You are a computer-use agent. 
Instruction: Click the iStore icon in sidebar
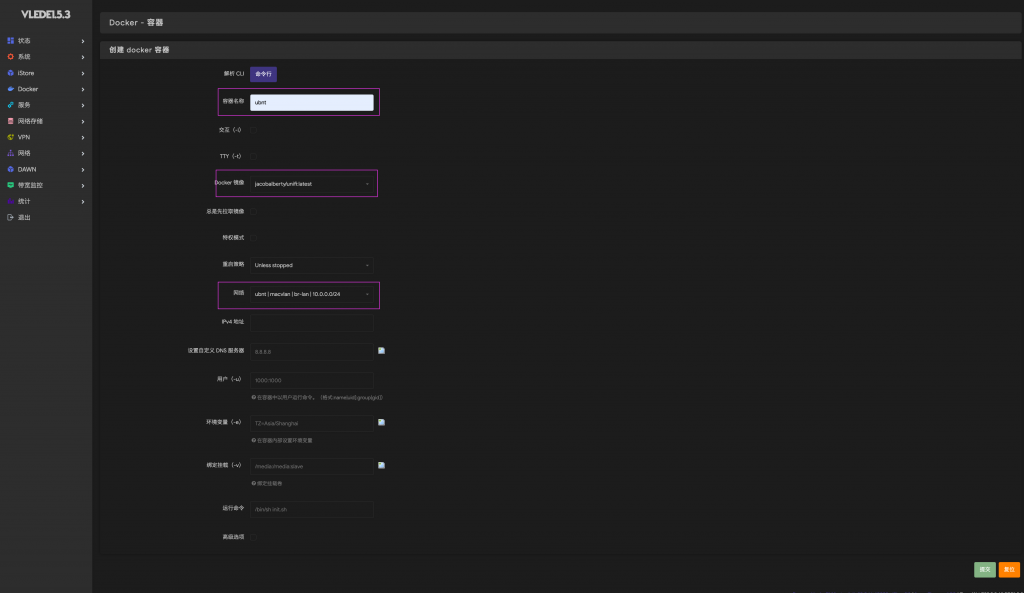10,73
